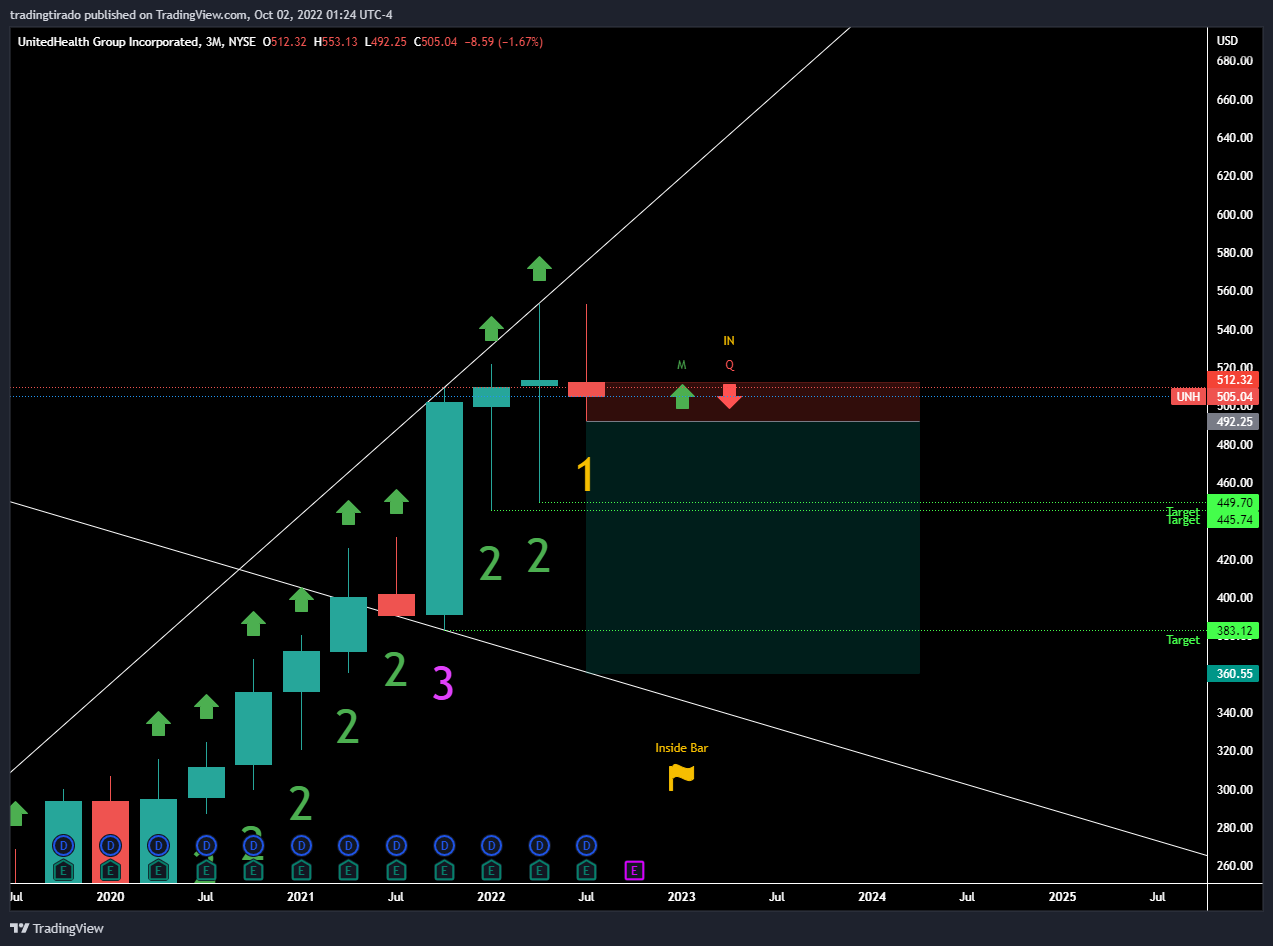Click the 2023 label on the time axis
Viewport: 1273px width, 946px height.
pos(682,897)
